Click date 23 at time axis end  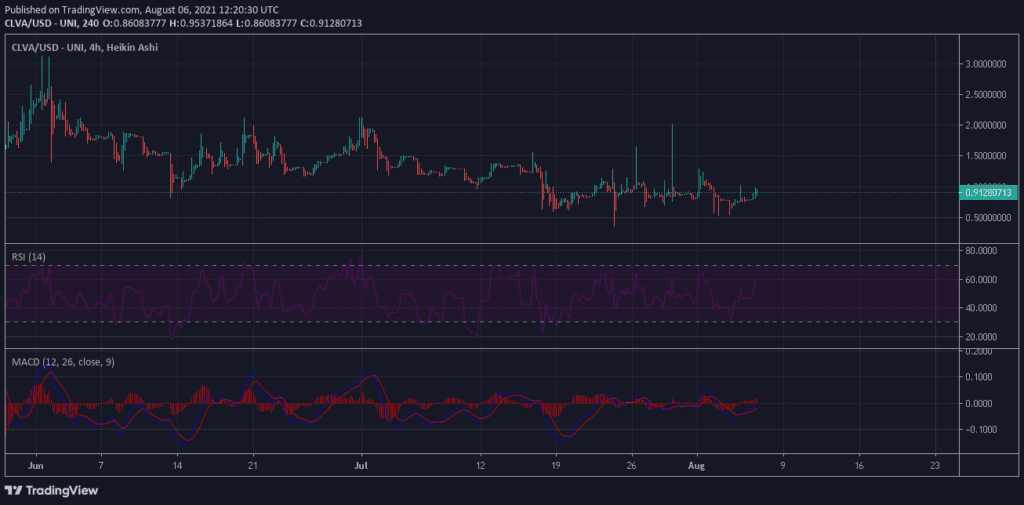coord(934,465)
